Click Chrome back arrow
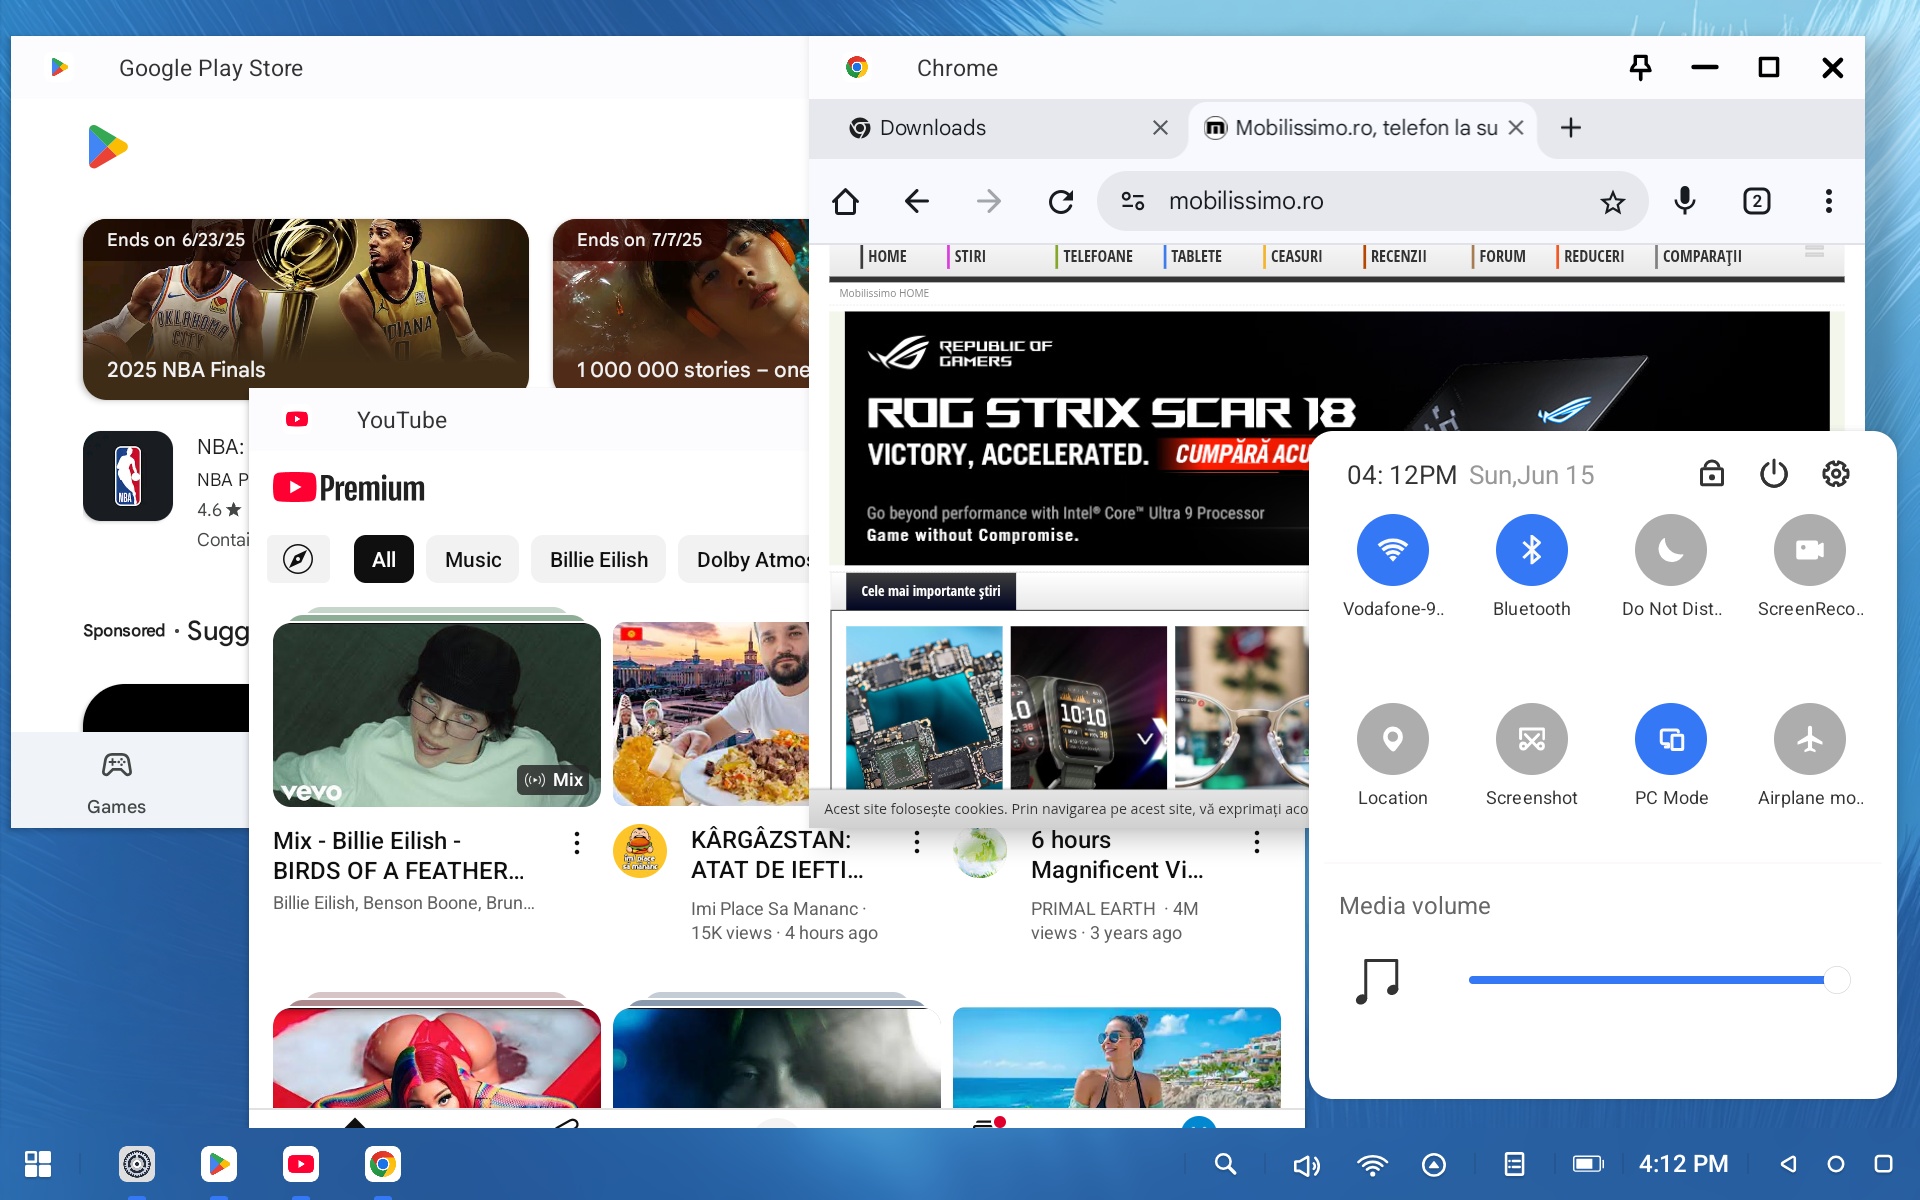The image size is (1920, 1200). pyautogui.click(x=917, y=201)
